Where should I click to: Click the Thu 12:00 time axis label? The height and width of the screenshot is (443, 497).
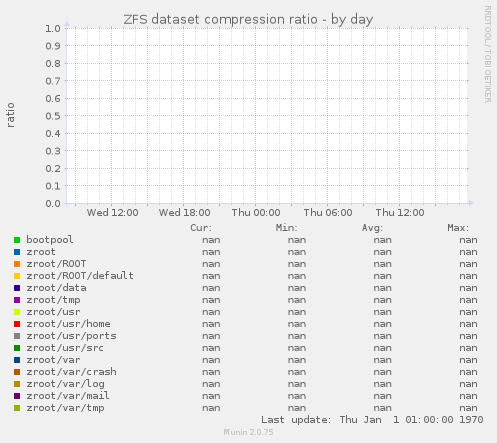pyautogui.click(x=400, y=213)
